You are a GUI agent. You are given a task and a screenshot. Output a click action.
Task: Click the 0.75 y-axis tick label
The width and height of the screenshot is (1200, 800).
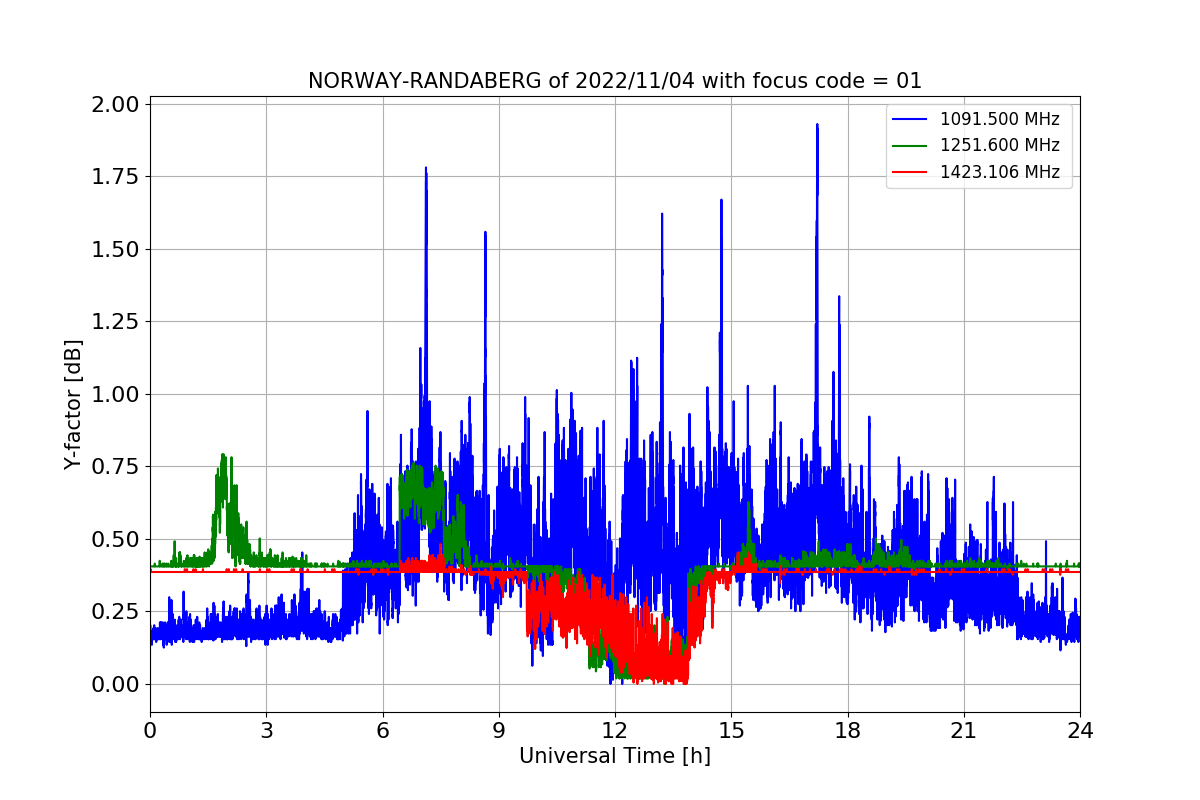click(117, 467)
